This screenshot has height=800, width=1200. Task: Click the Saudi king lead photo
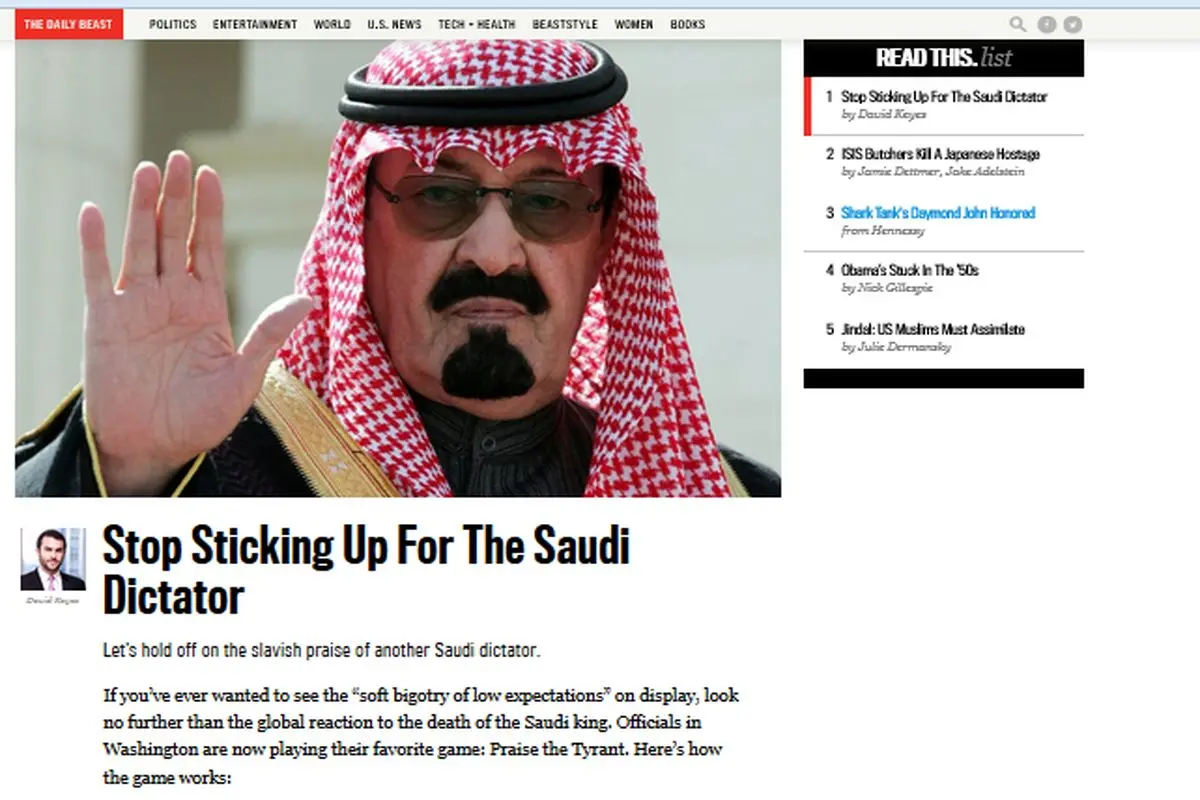click(398, 268)
